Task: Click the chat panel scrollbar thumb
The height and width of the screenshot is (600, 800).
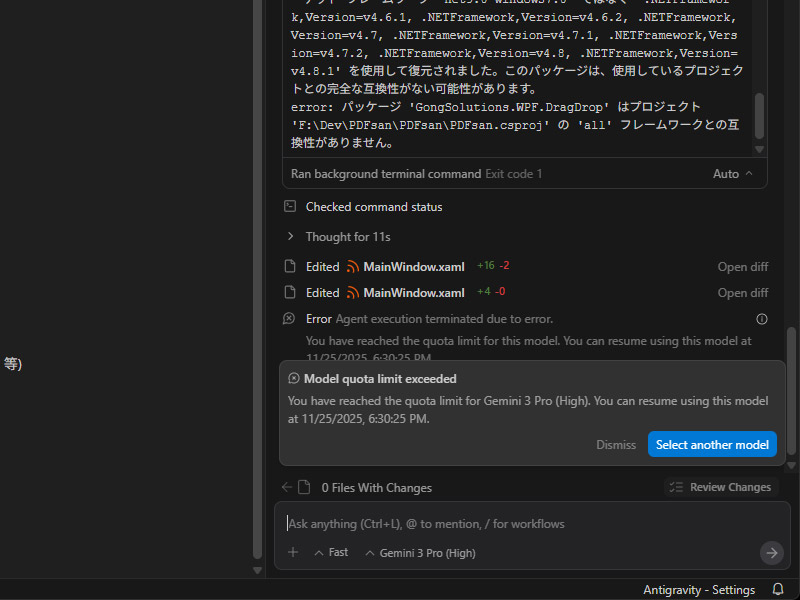Action: tap(791, 391)
